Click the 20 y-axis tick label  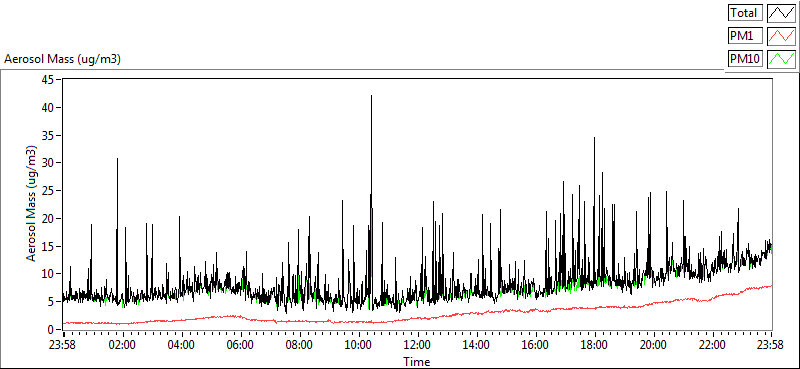tap(48, 218)
